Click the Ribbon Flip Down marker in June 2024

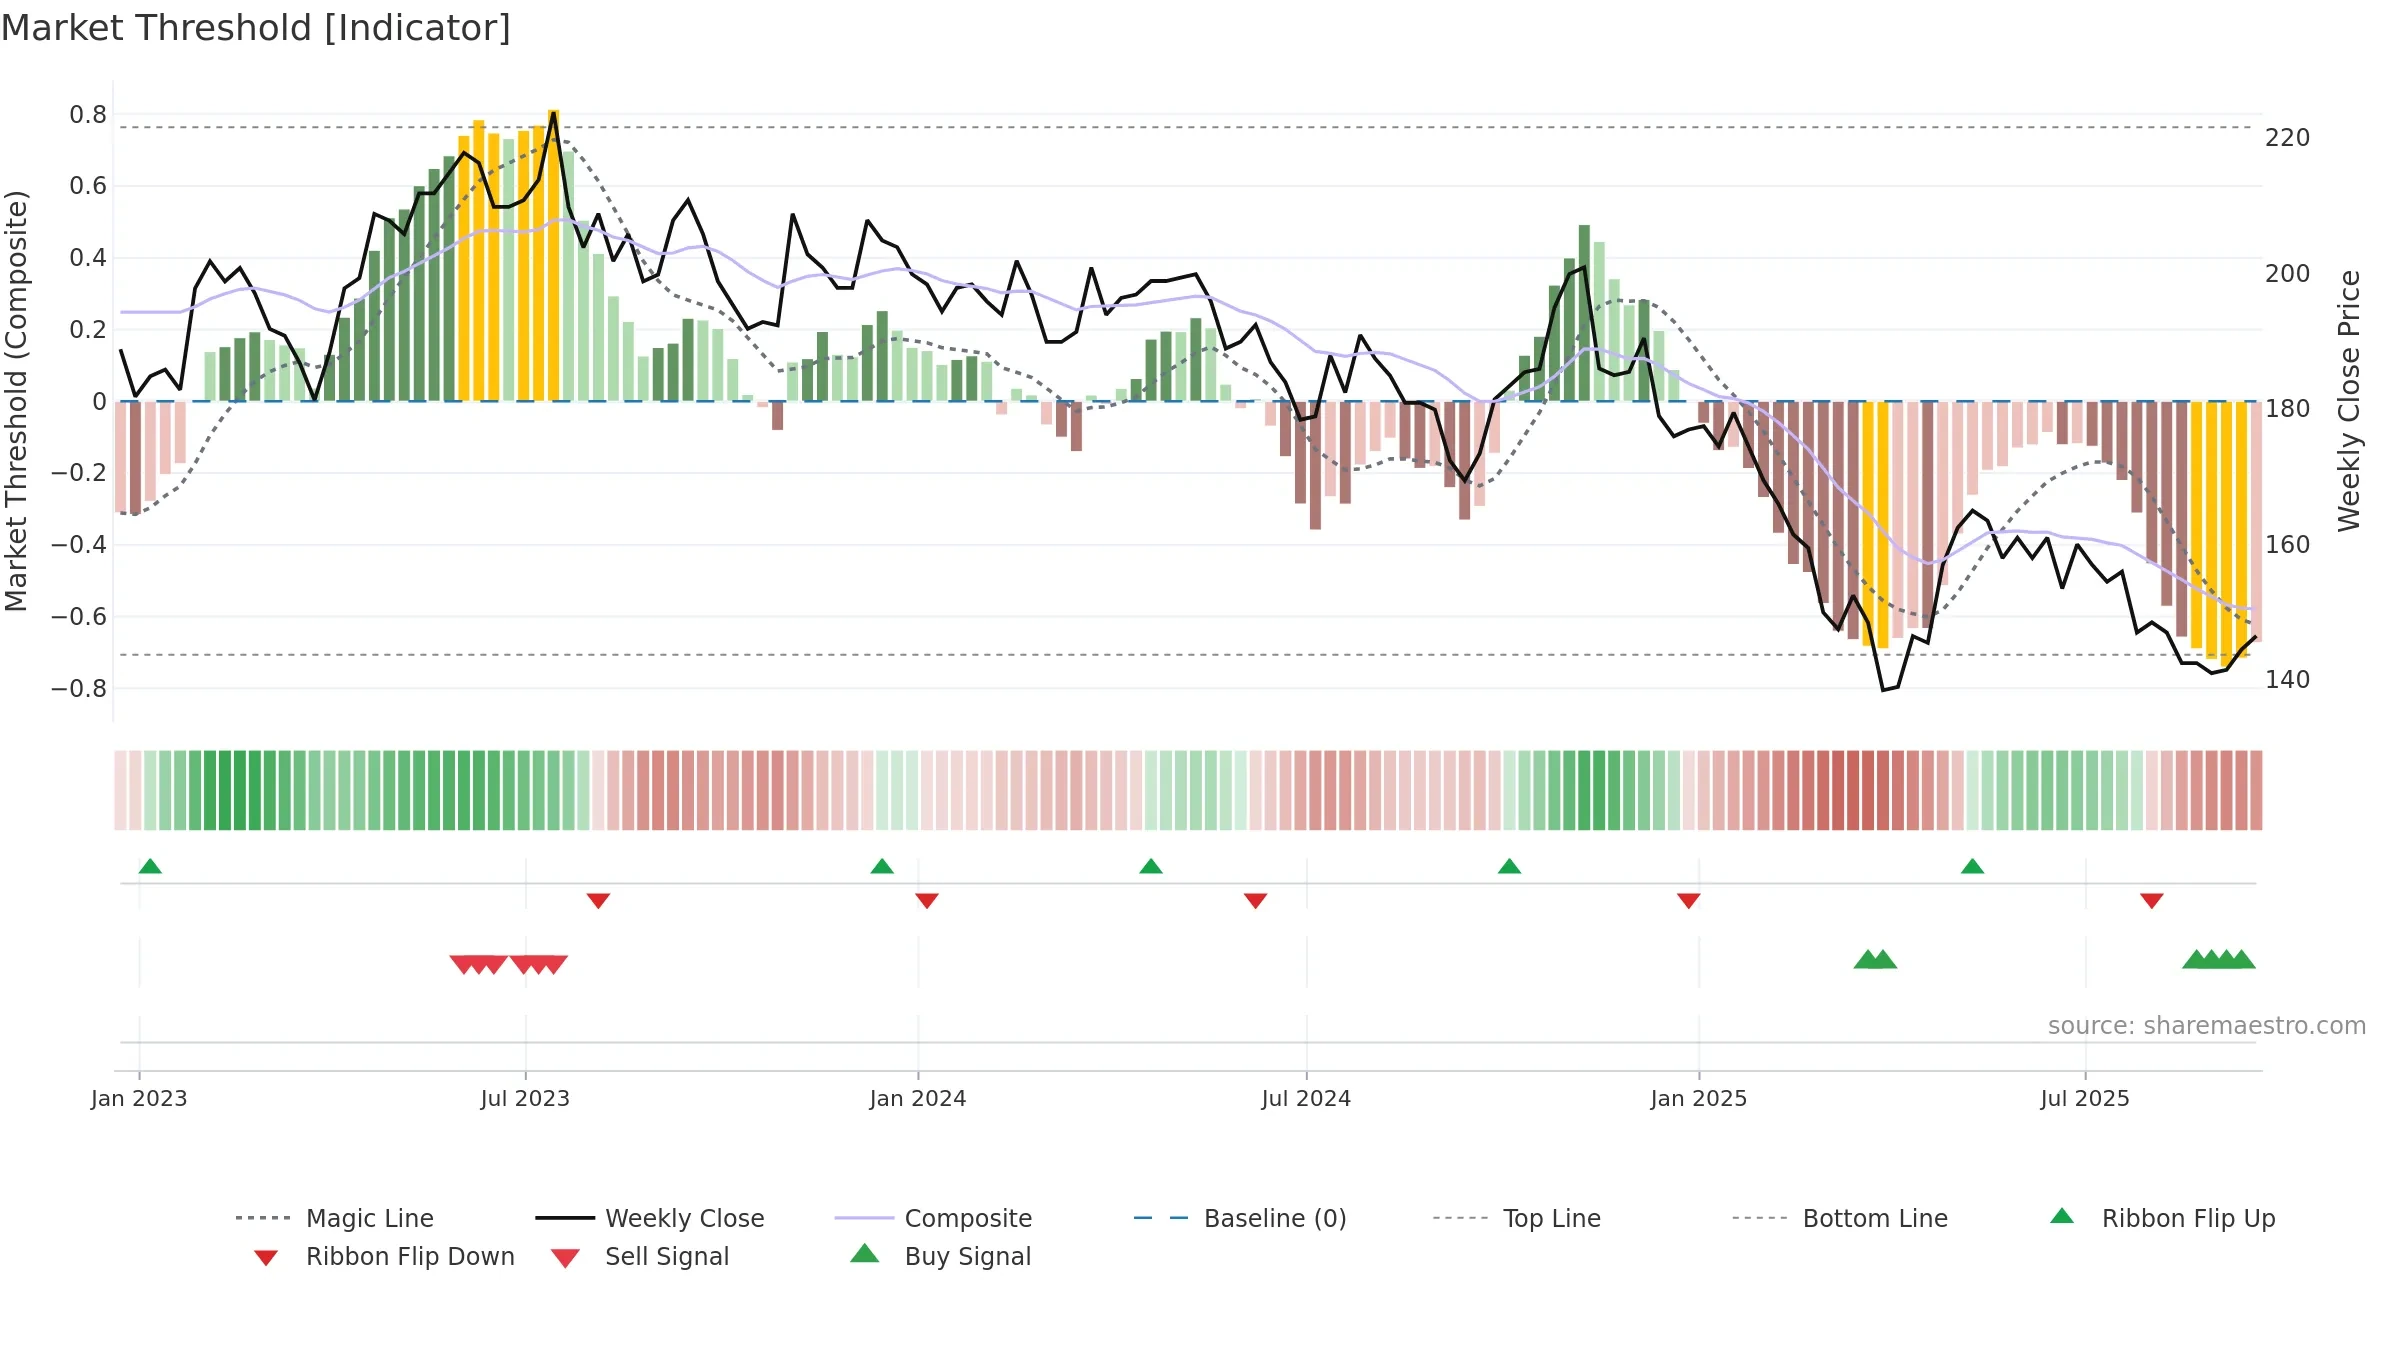click(x=1256, y=901)
